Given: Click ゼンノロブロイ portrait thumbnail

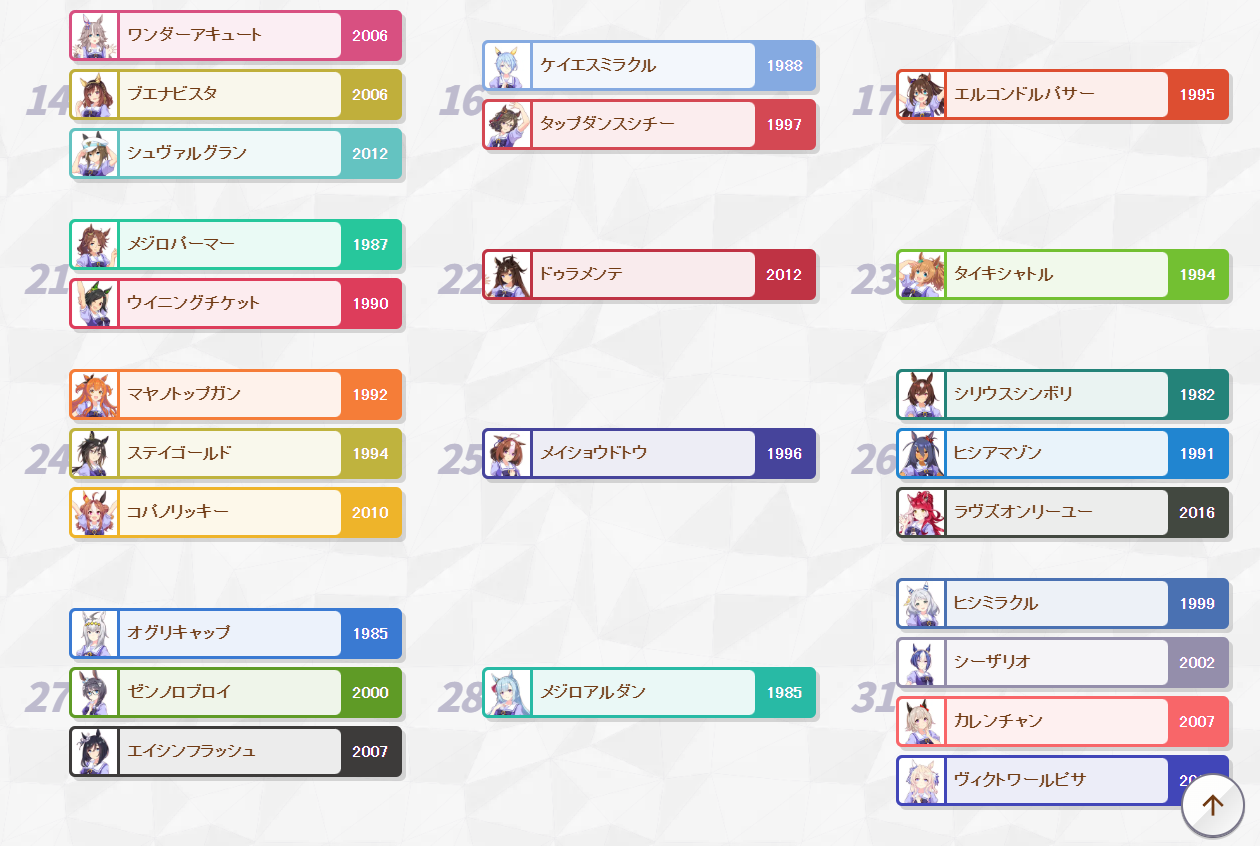Looking at the screenshot, I should coord(95,693).
